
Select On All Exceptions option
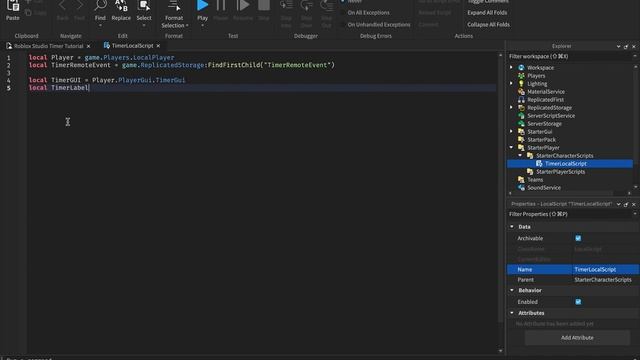coord(368,13)
